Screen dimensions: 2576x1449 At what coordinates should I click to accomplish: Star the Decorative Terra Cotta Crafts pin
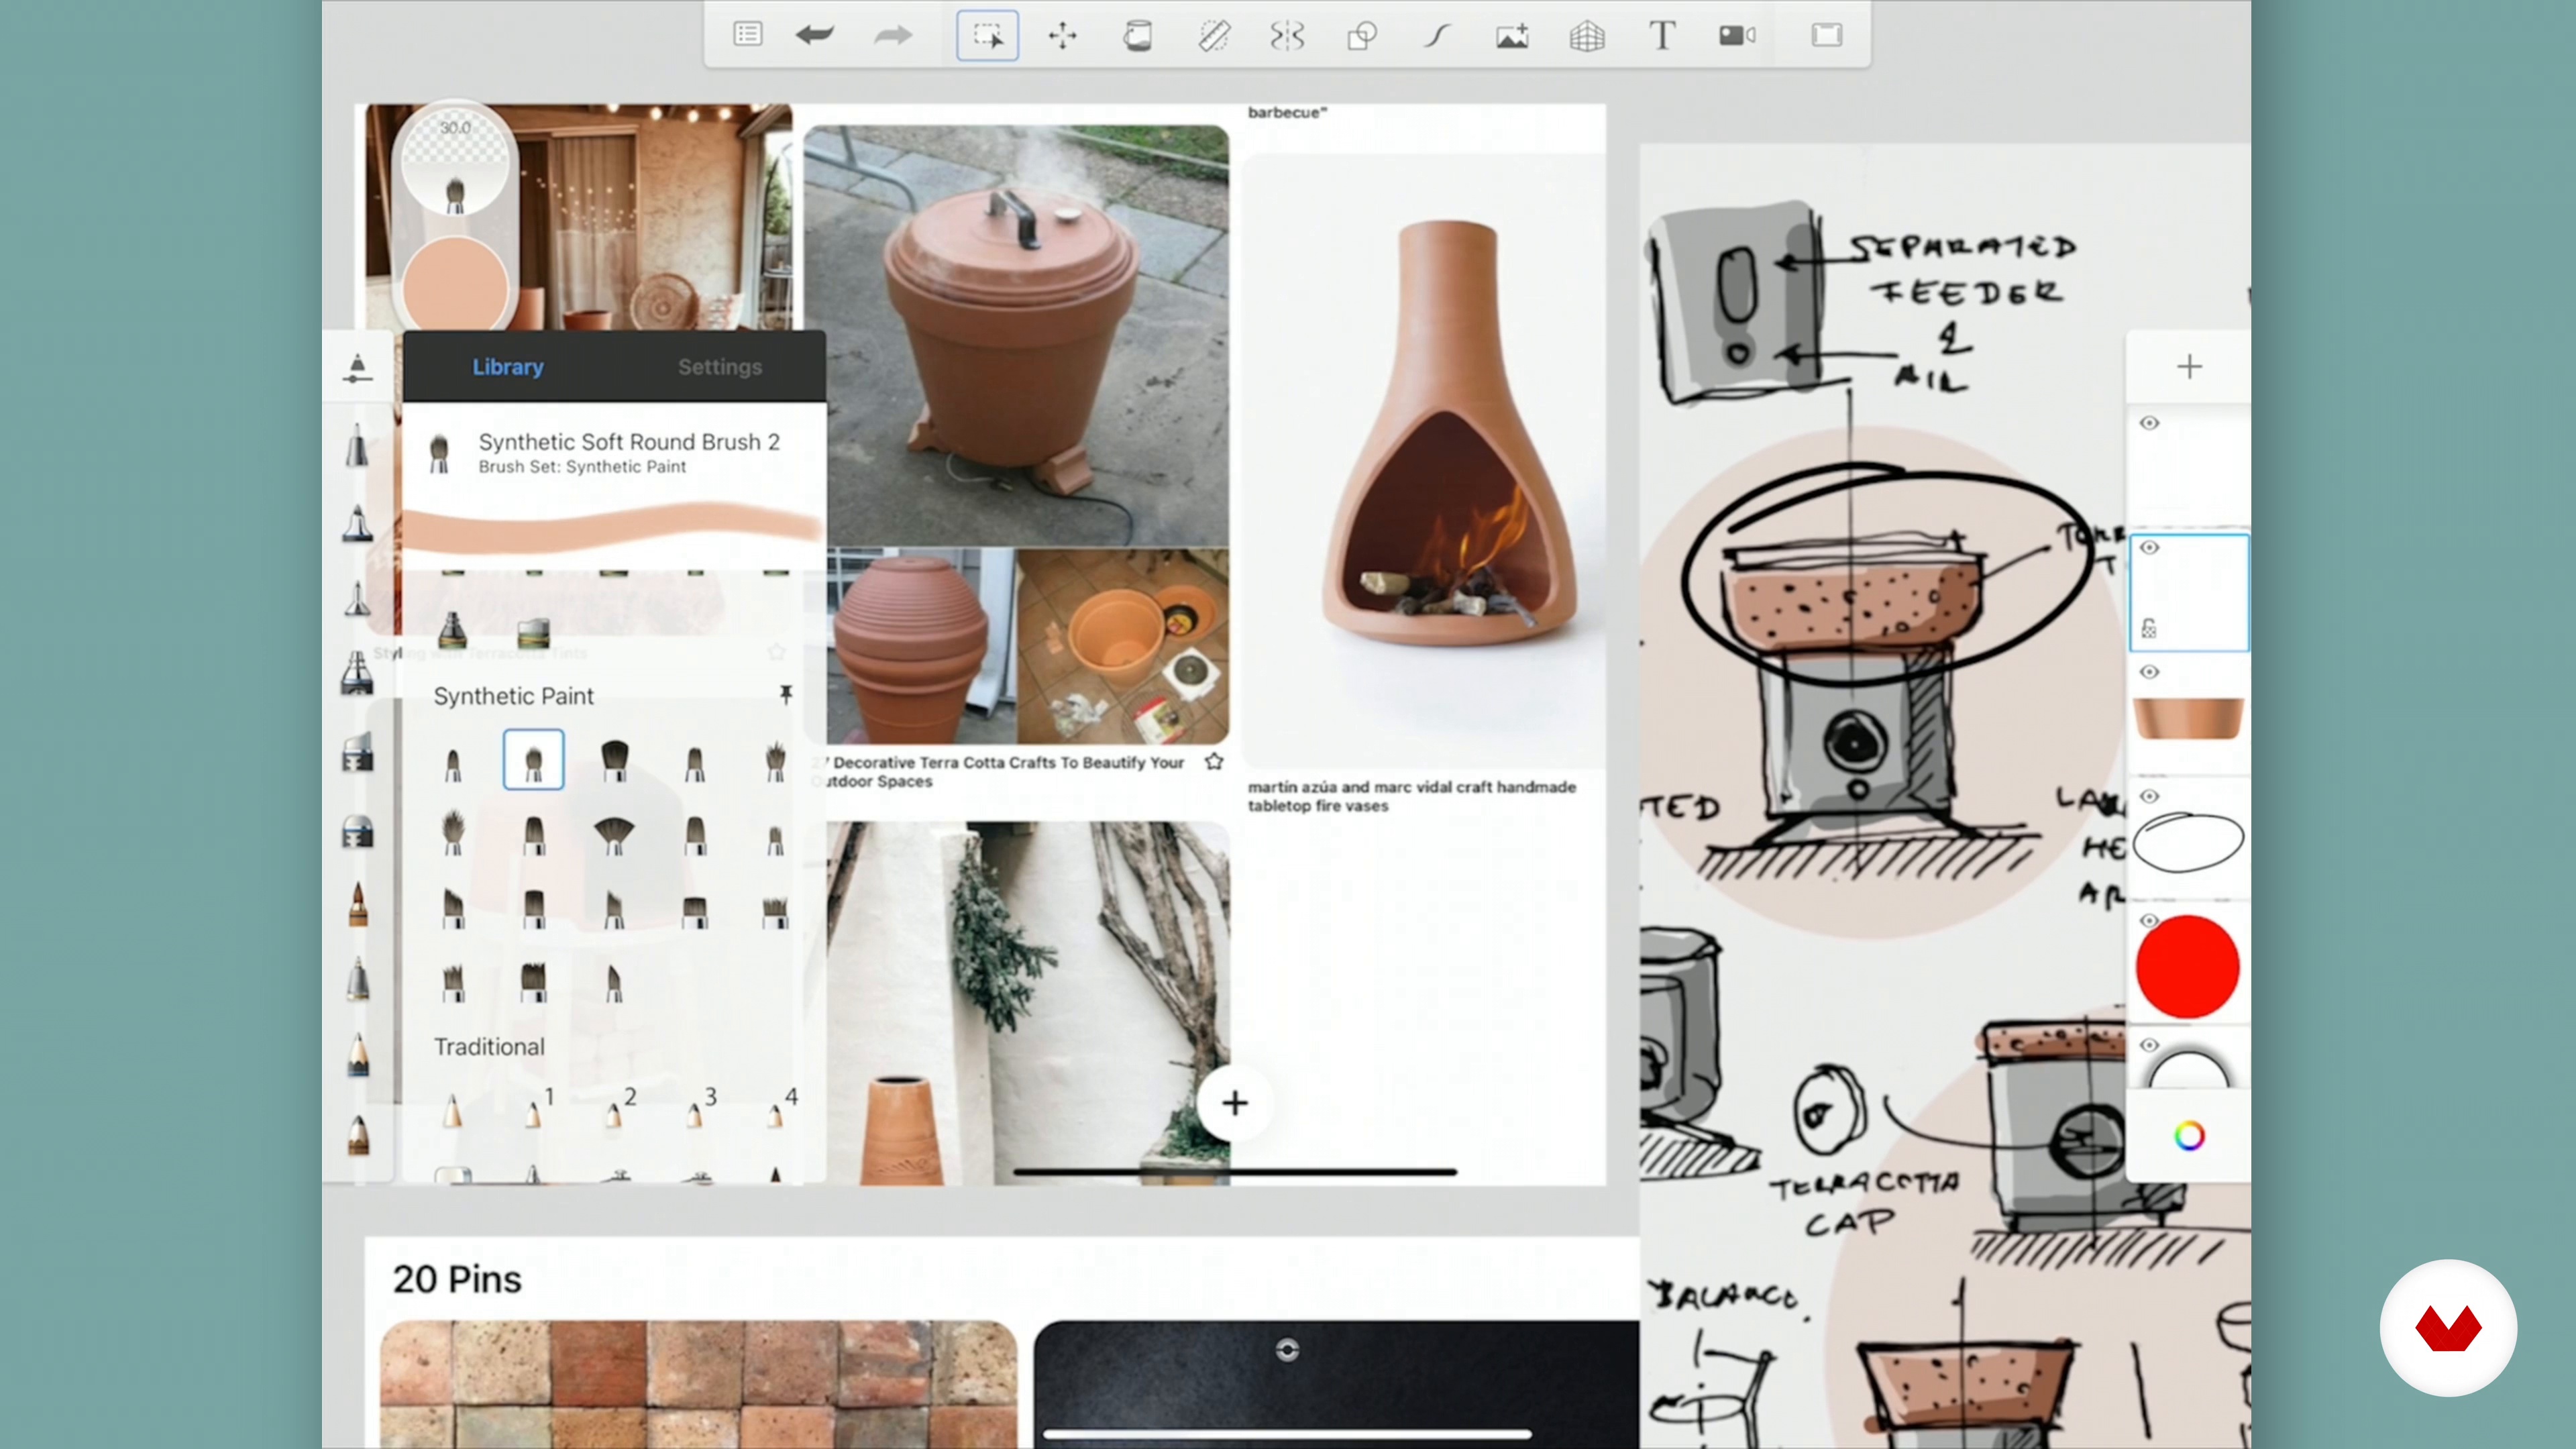click(1214, 762)
